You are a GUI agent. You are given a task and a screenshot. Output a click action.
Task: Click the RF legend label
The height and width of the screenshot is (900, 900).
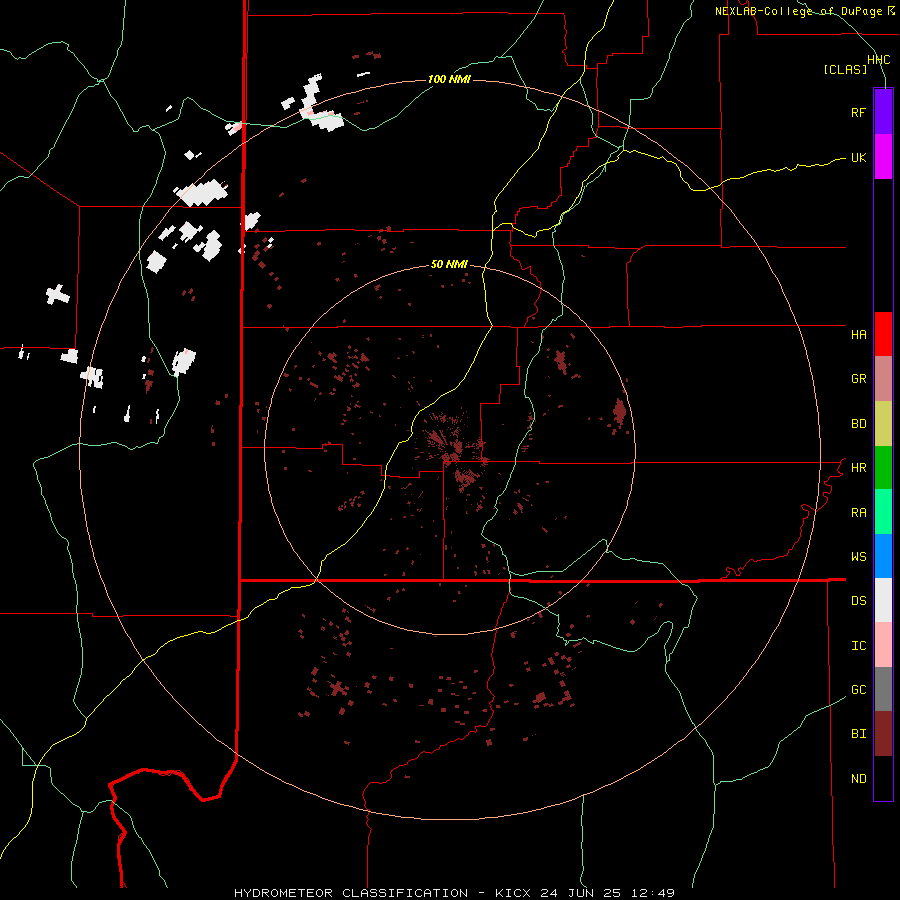pos(858,112)
